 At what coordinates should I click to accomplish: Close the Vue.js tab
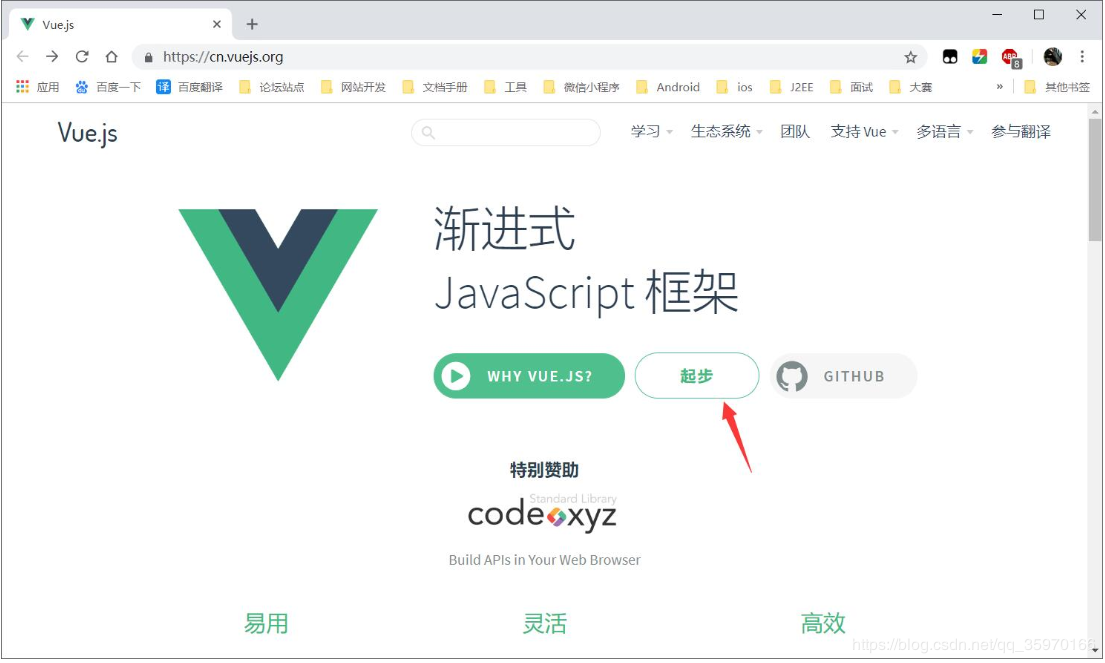point(216,24)
